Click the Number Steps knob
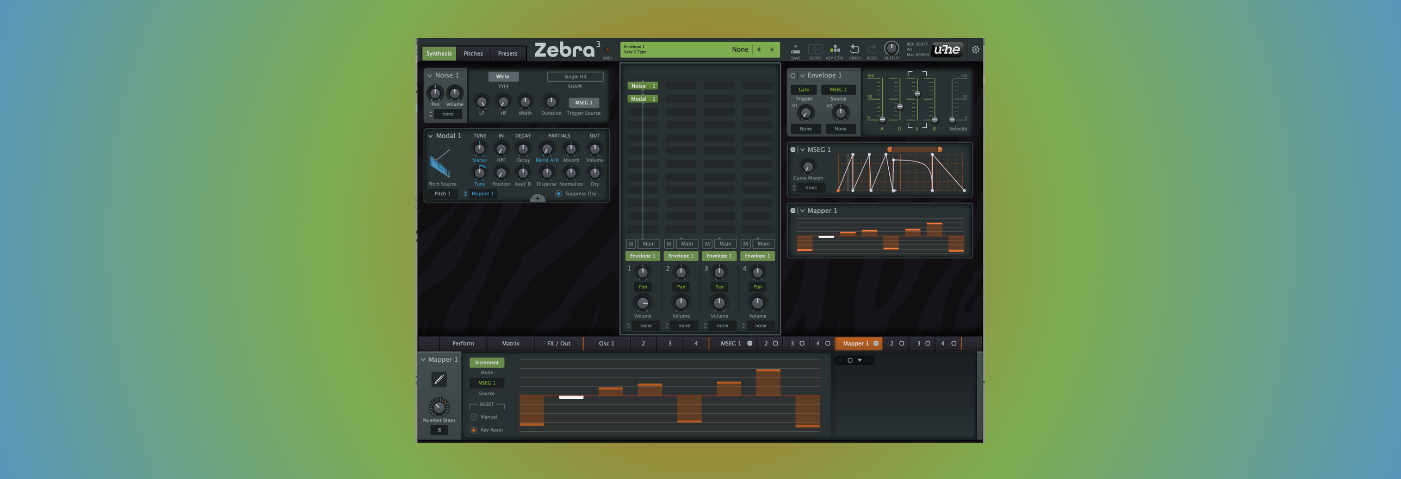 click(439, 407)
